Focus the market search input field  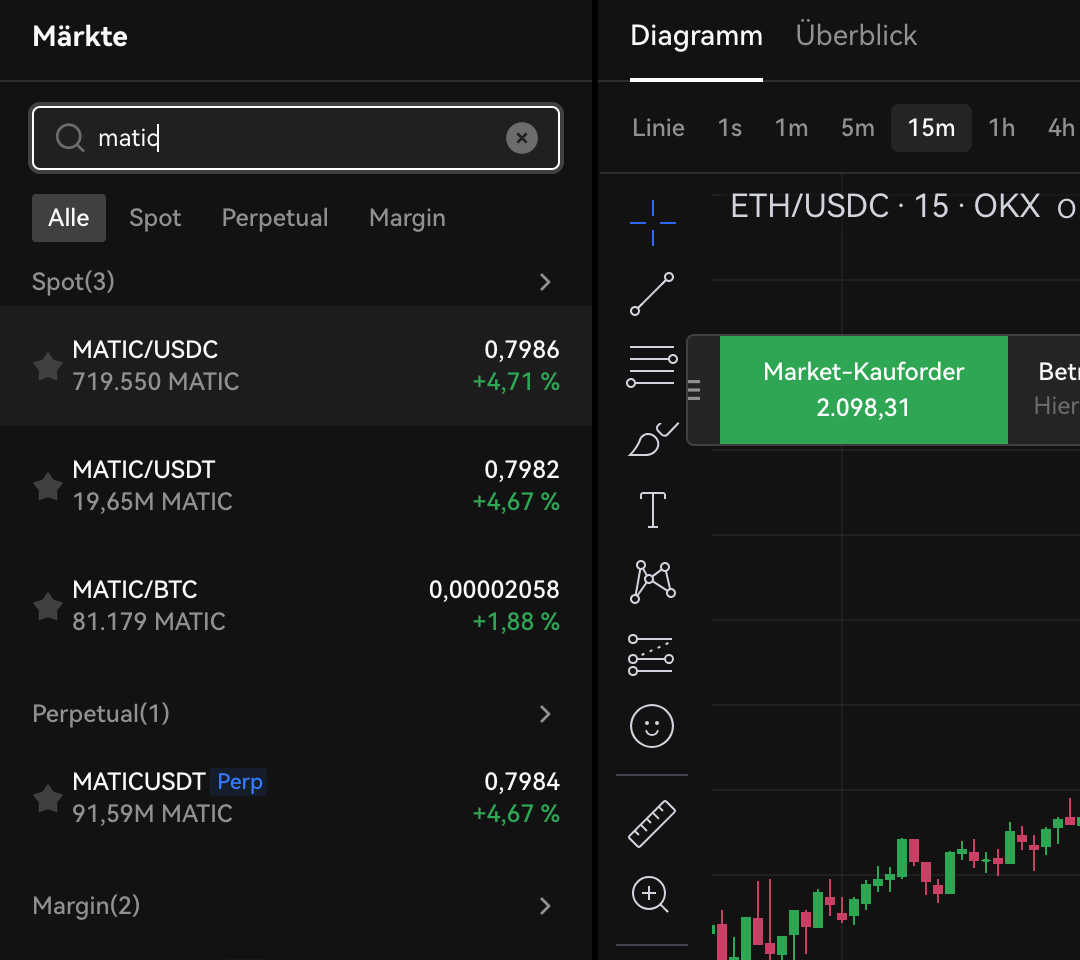tap(296, 138)
